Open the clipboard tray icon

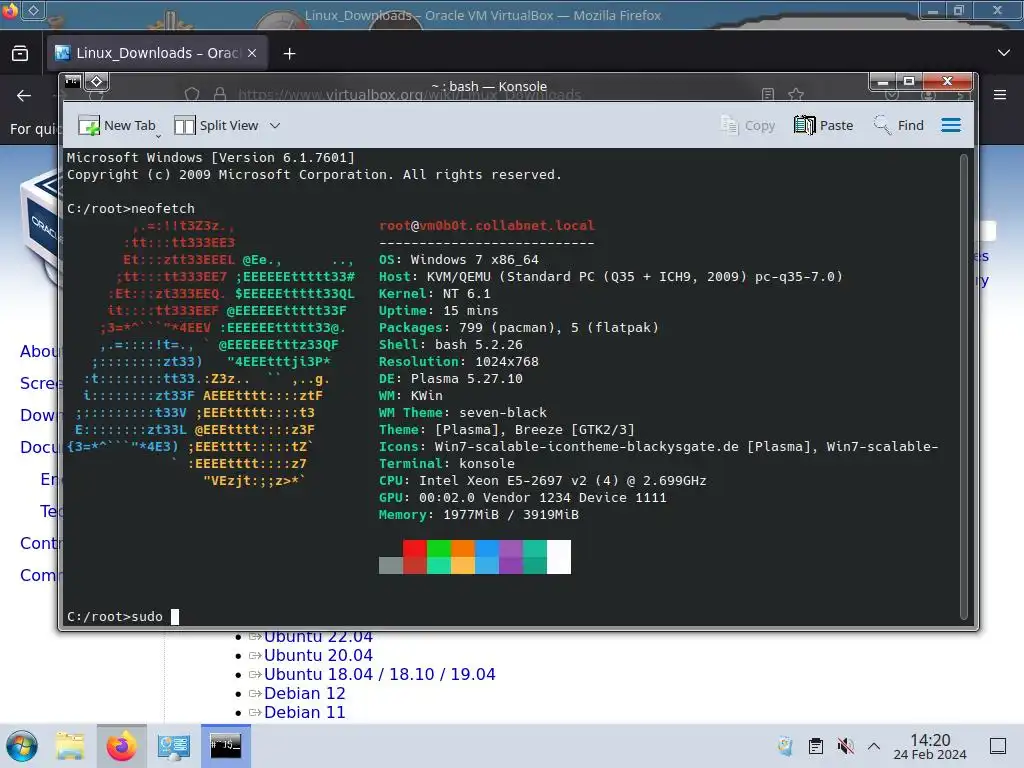(x=816, y=746)
